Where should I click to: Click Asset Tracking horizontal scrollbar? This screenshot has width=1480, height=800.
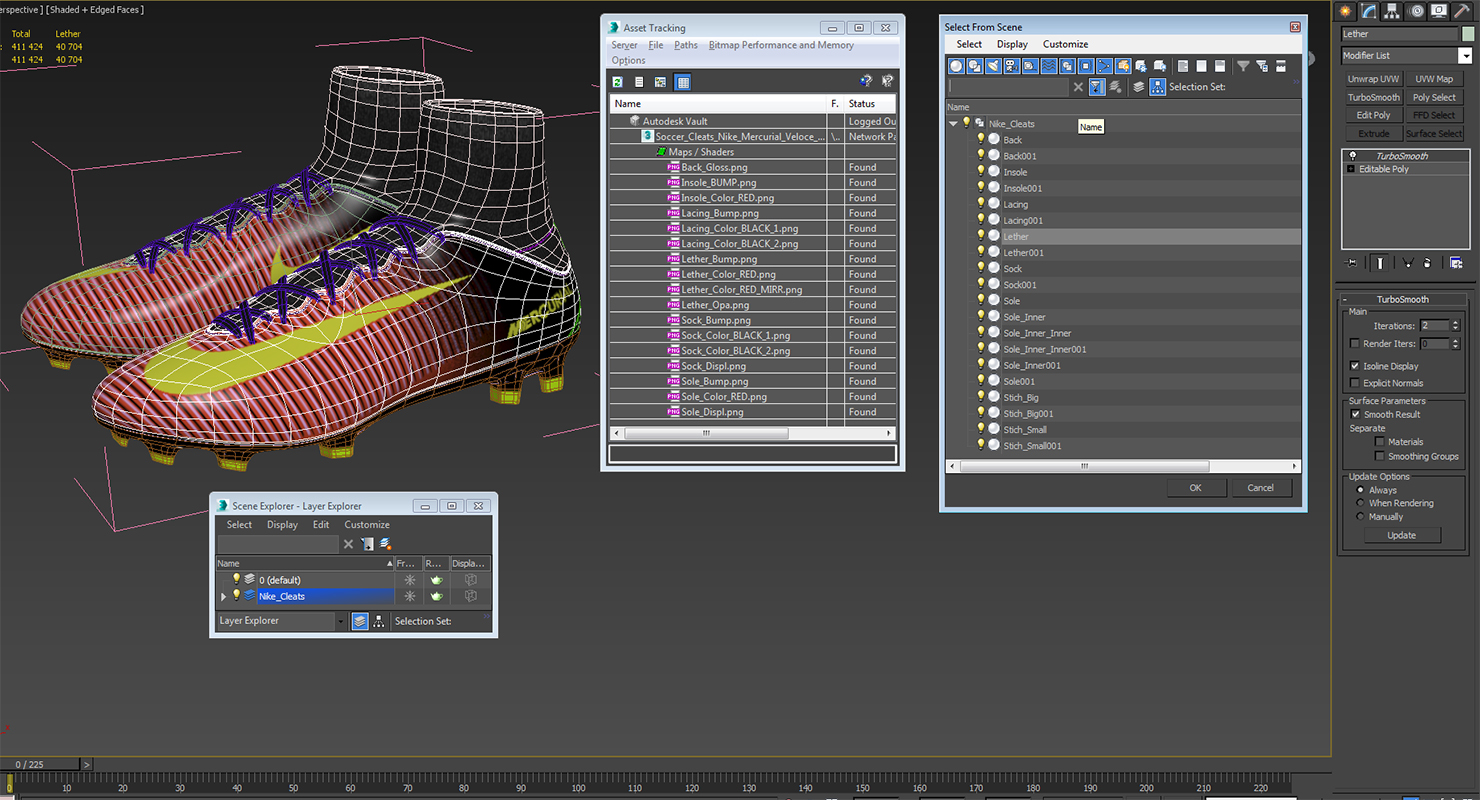[x=752, y=433]
